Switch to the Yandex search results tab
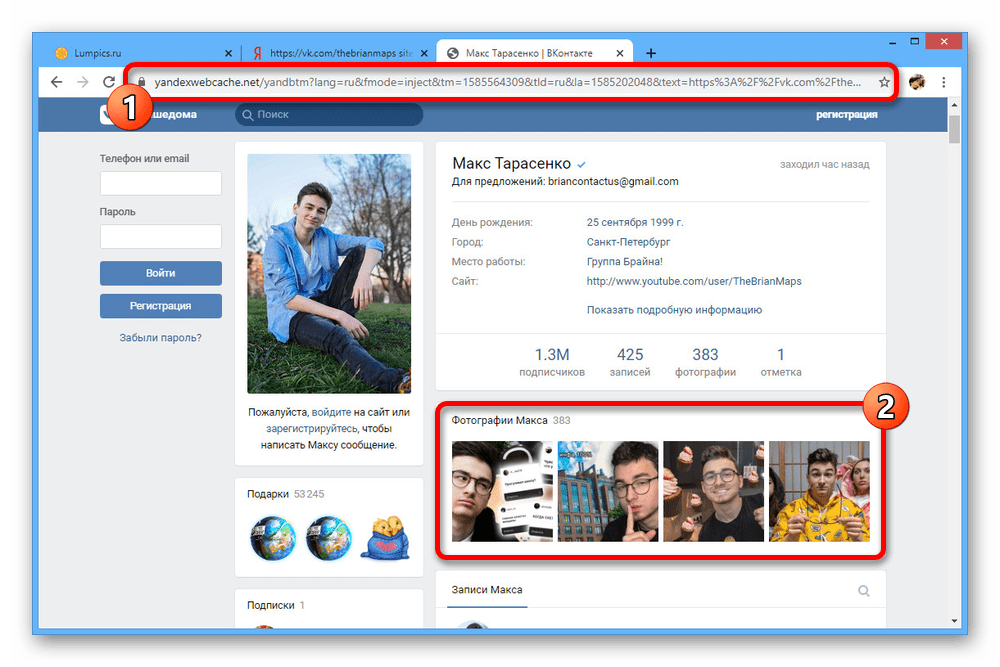 pyautogui.click(x=339, y=54)
